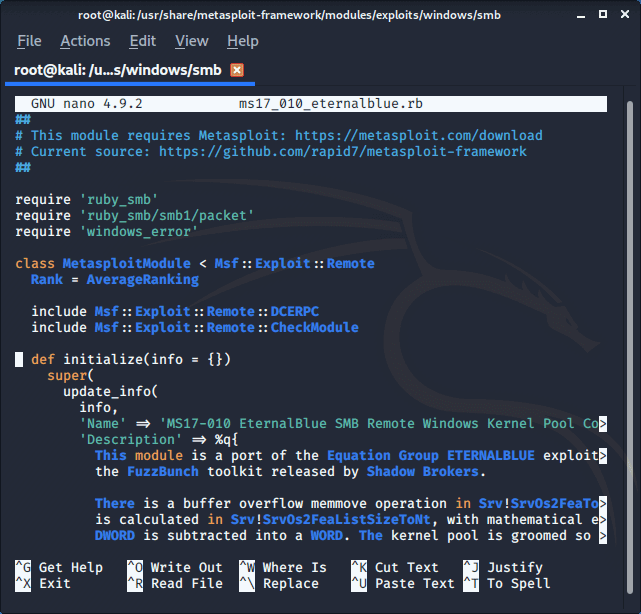Click the ms17_010_eternalblue.rb filename in title bar
Image resolution: width=641 pixels, height=614 pixels.
click(x=331, y=104)
